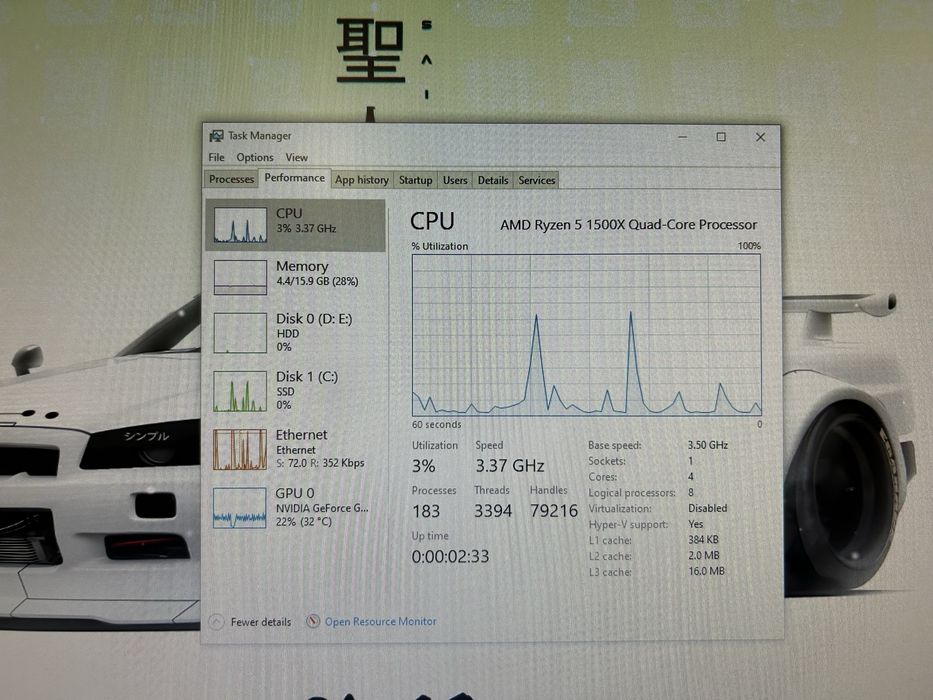Select the CPU mini graph thumbnail
Screen dimensions: 933x700
(x=240, y=224)
